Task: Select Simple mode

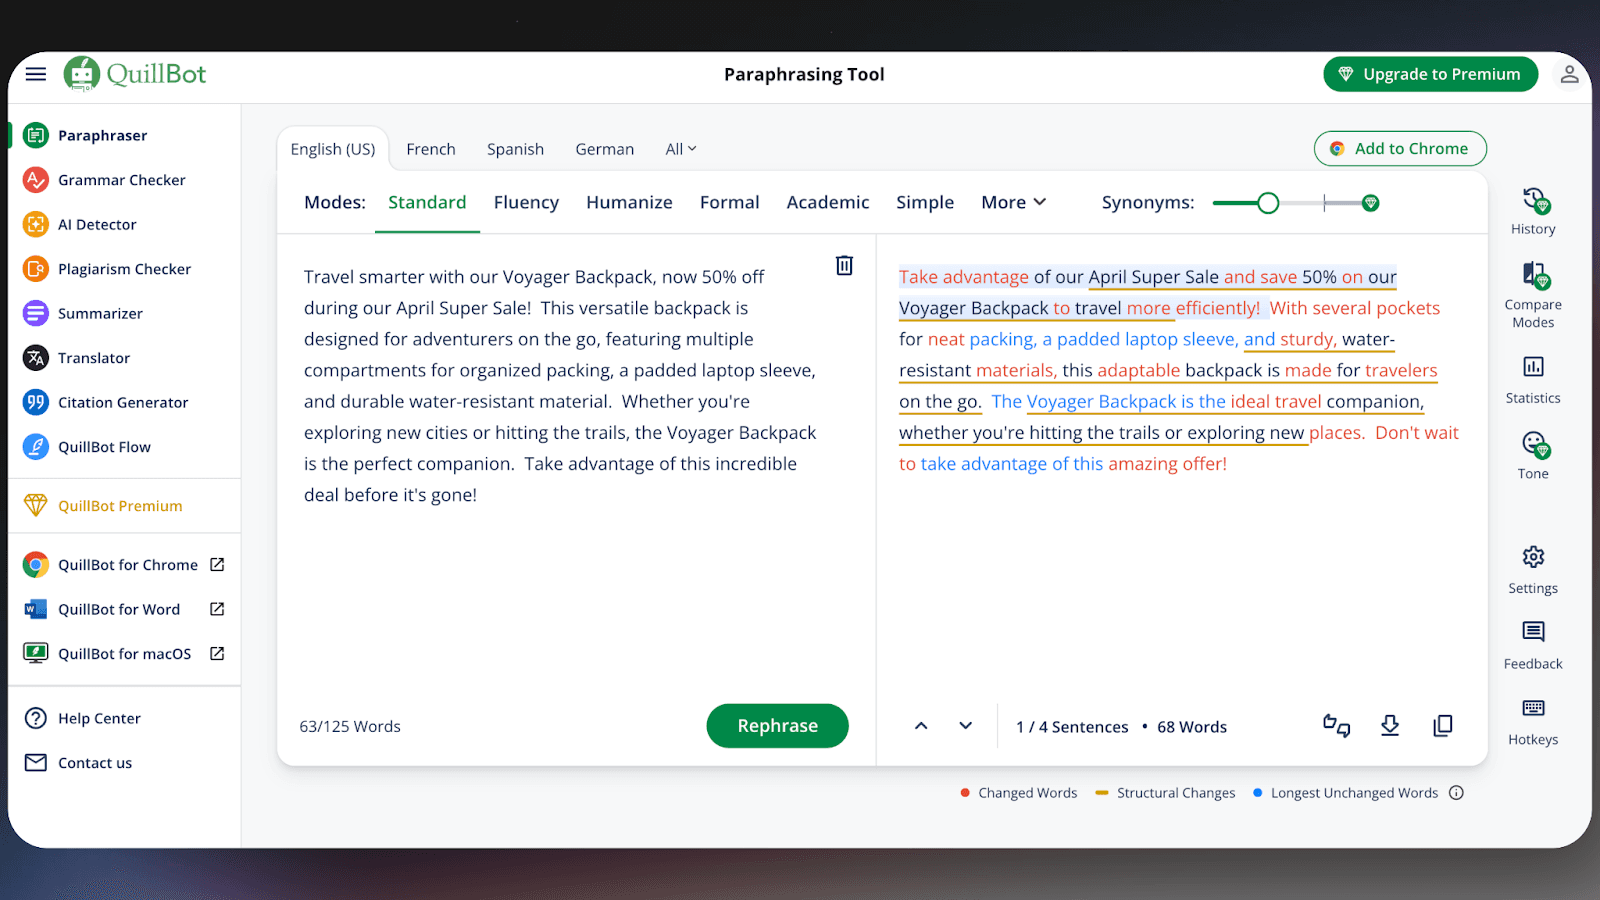Action: [925, 202]
